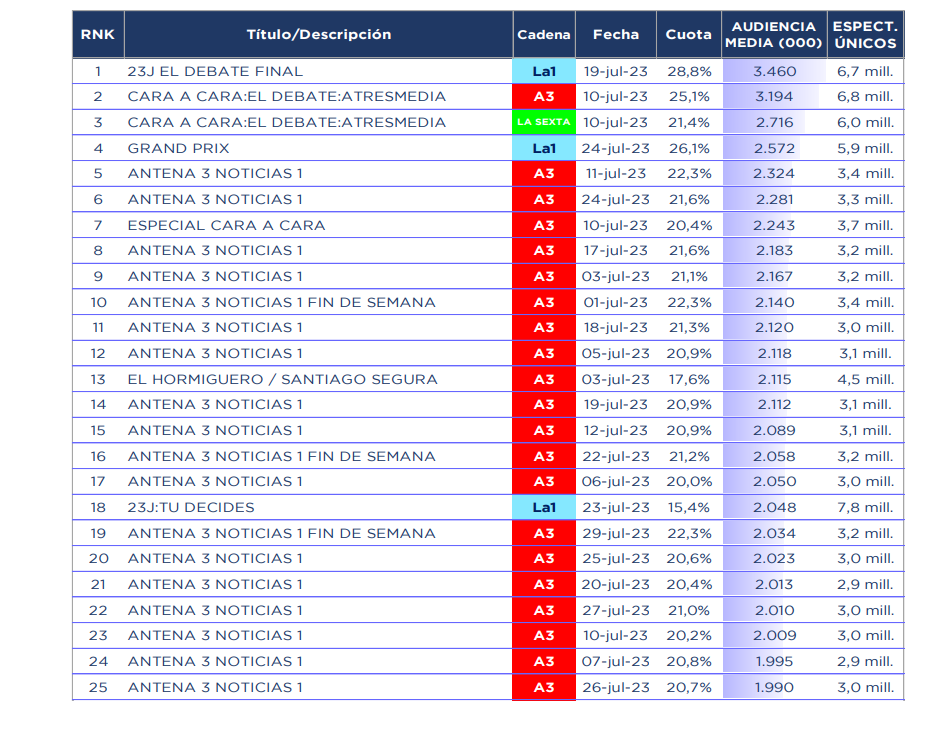
Task: Click the audience value 2.013
Action: coord(774,585)
